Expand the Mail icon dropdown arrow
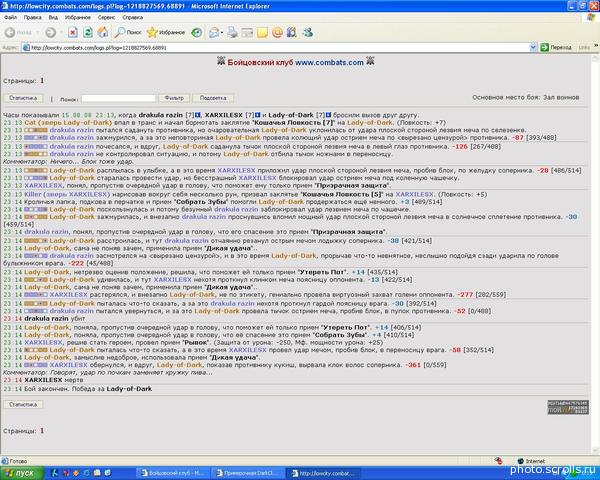The height and width of the screenshot is (480, 600). pyautogui.click(x=222, y=33)
